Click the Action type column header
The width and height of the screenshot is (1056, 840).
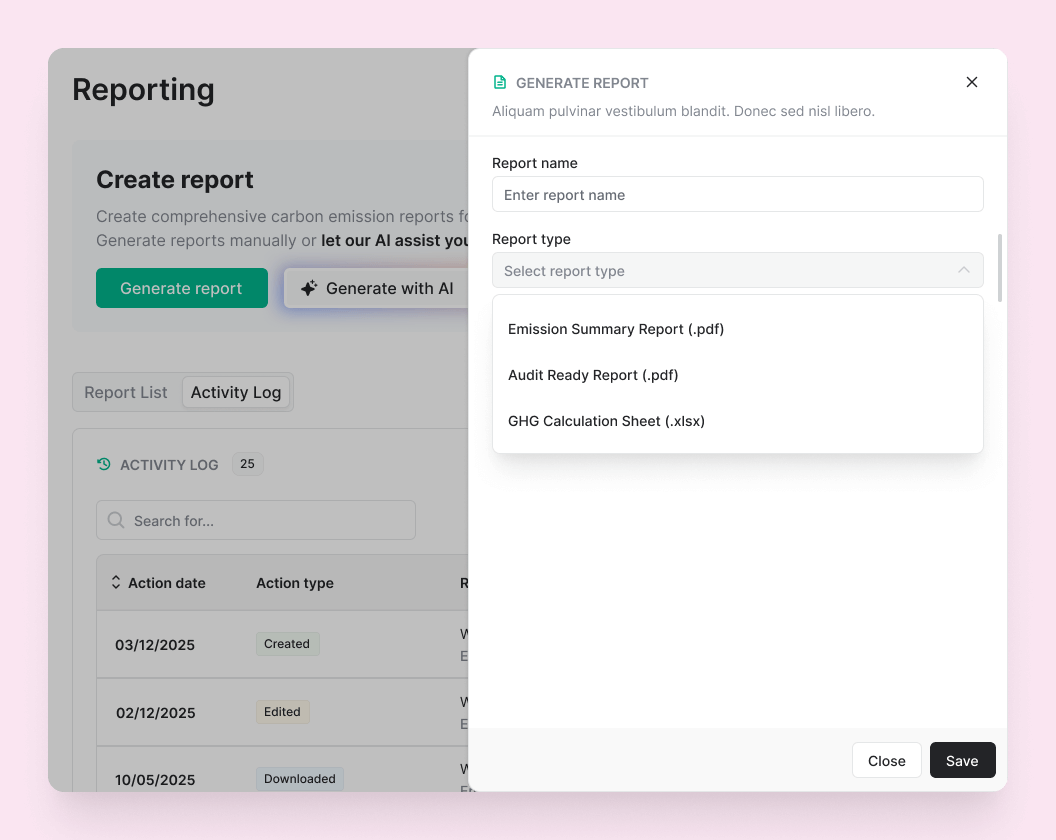tap(295, 583)
